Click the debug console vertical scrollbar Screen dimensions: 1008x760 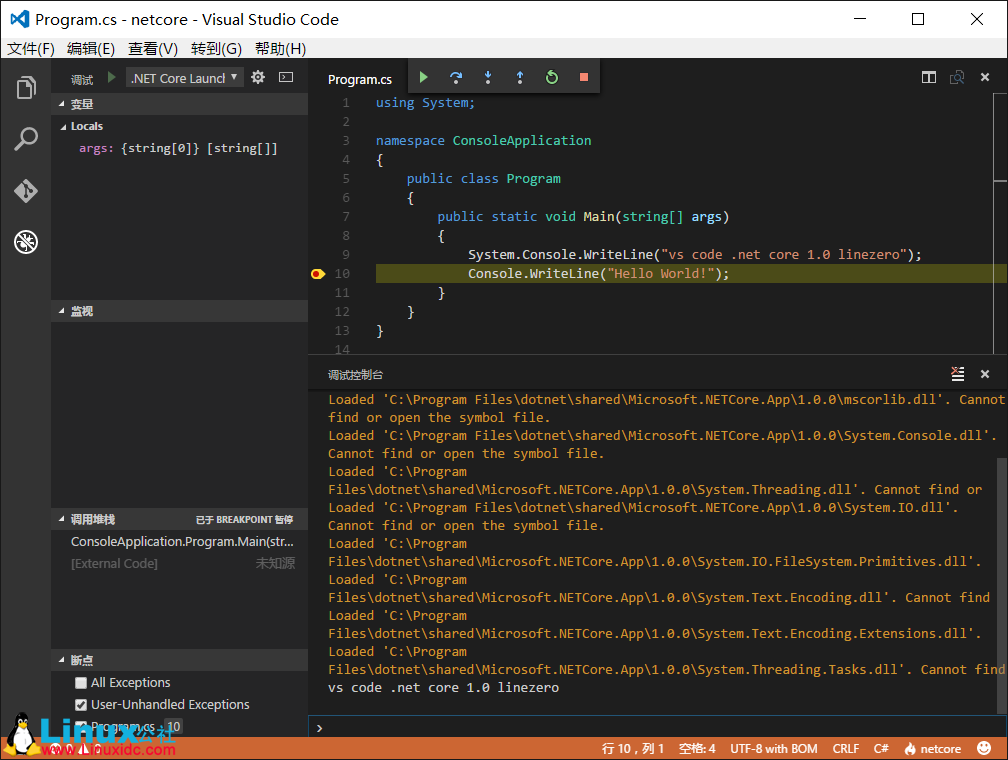click(x=1002, y=585)
